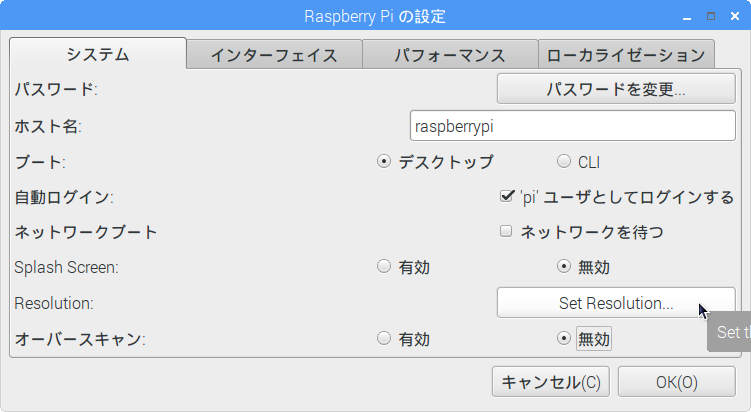Set オーバースキャン to 有効
Viewport: 751px width, 412px height.
tap(403, 339)
